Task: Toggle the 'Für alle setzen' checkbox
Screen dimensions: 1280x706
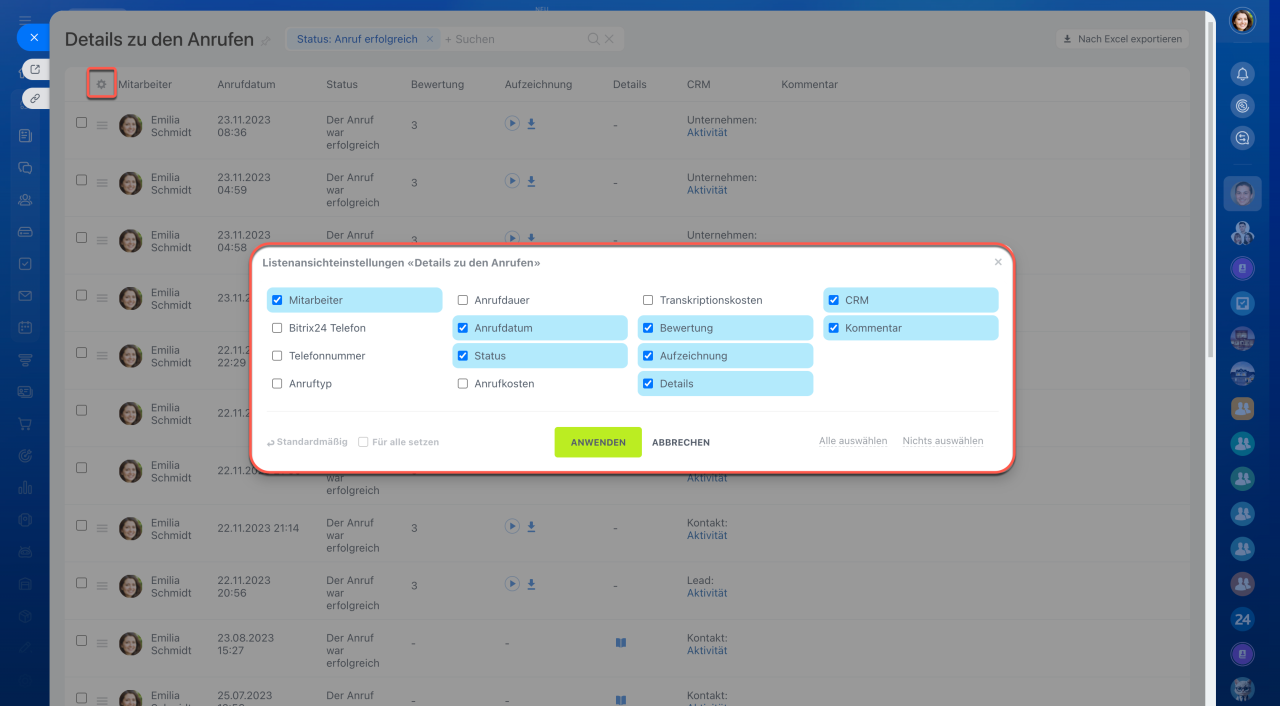Action: [x=363, y=442]
